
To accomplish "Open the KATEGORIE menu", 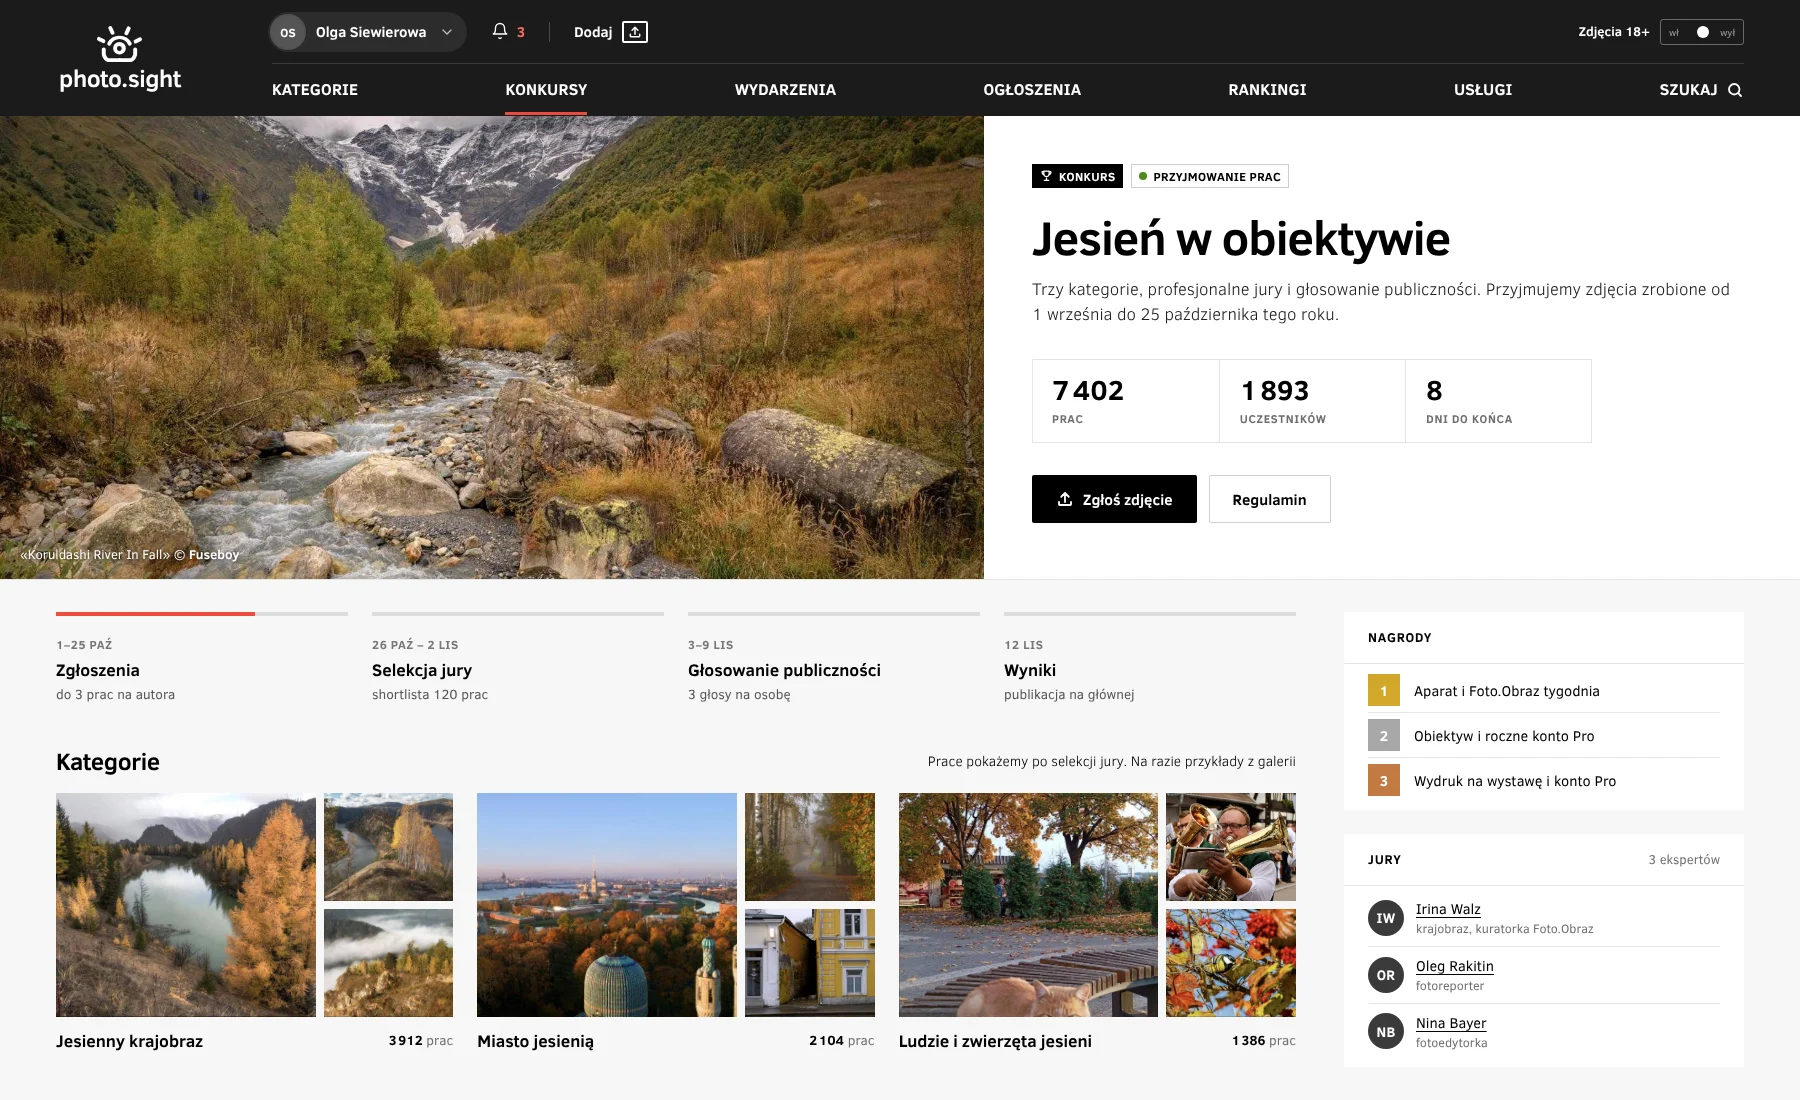I will [x=315, y=90].
